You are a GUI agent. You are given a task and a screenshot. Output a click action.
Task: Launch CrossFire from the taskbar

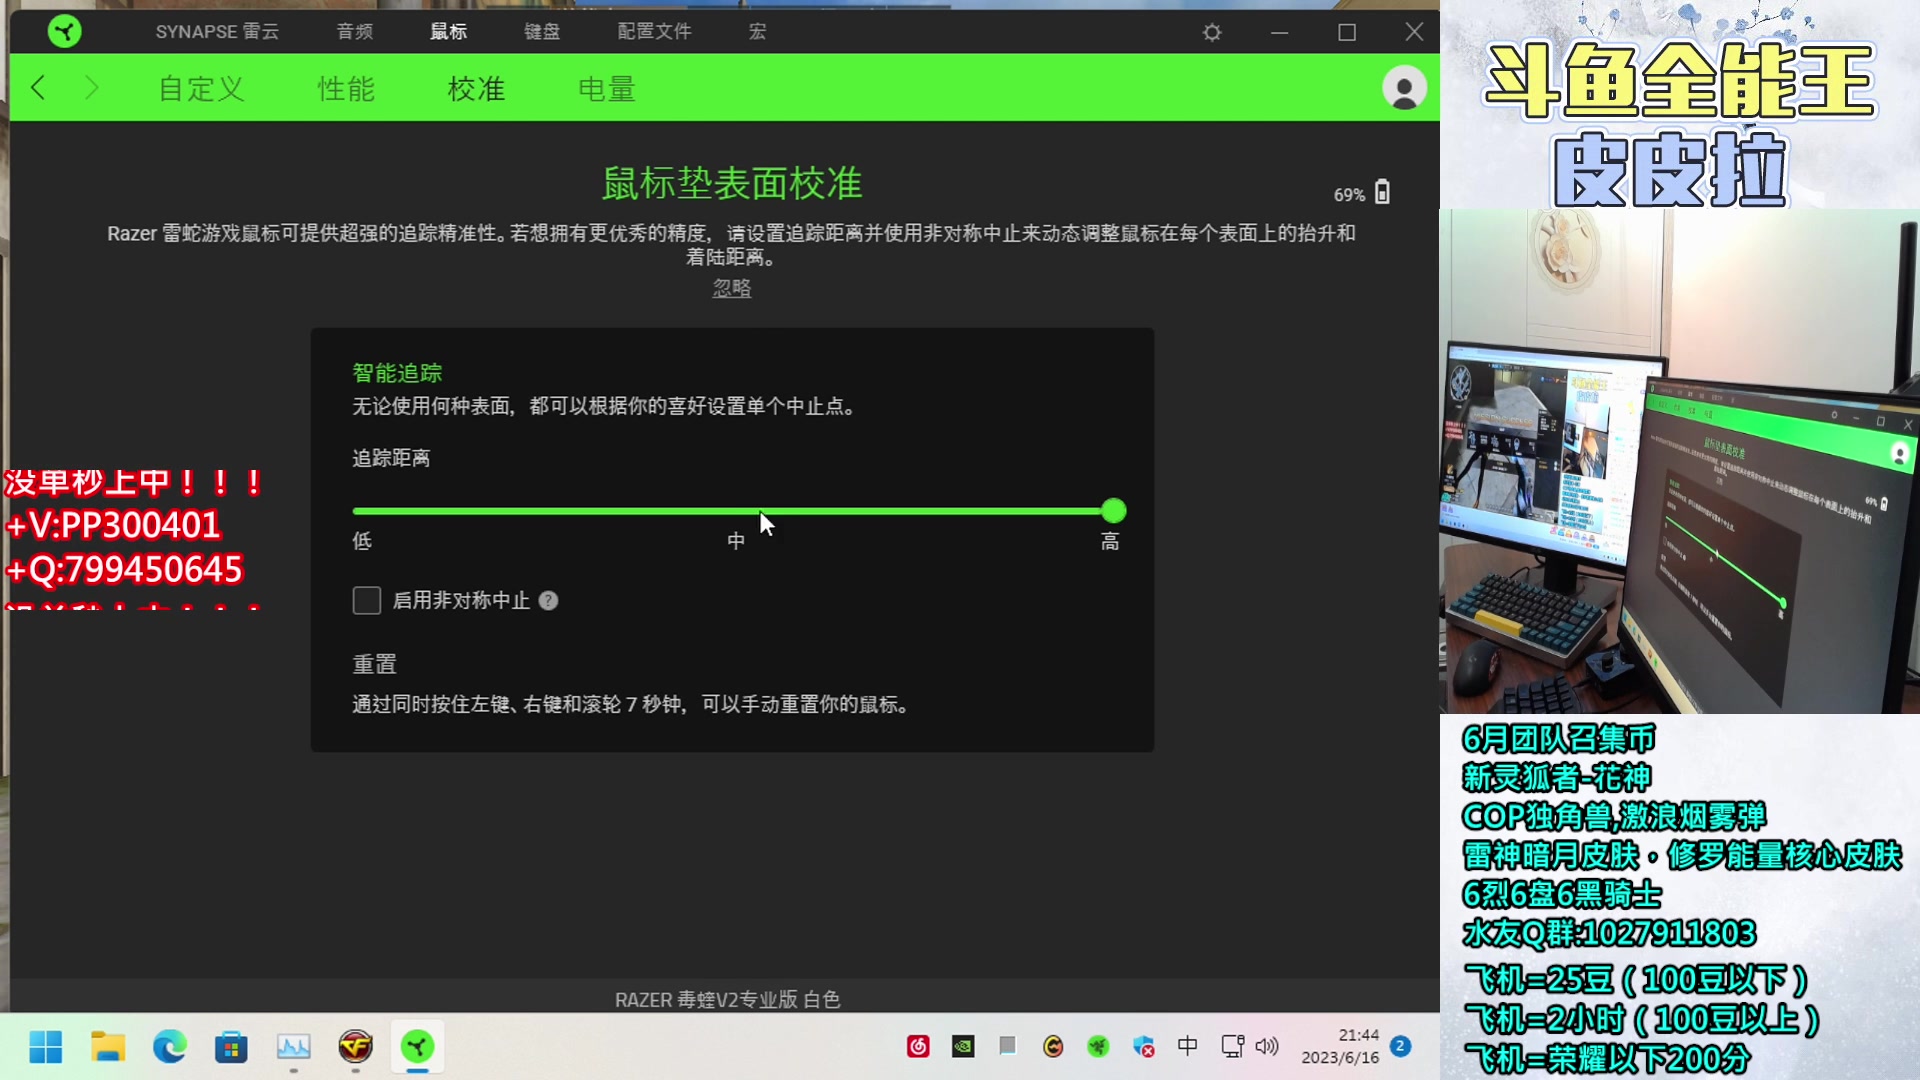[356, 1047]
